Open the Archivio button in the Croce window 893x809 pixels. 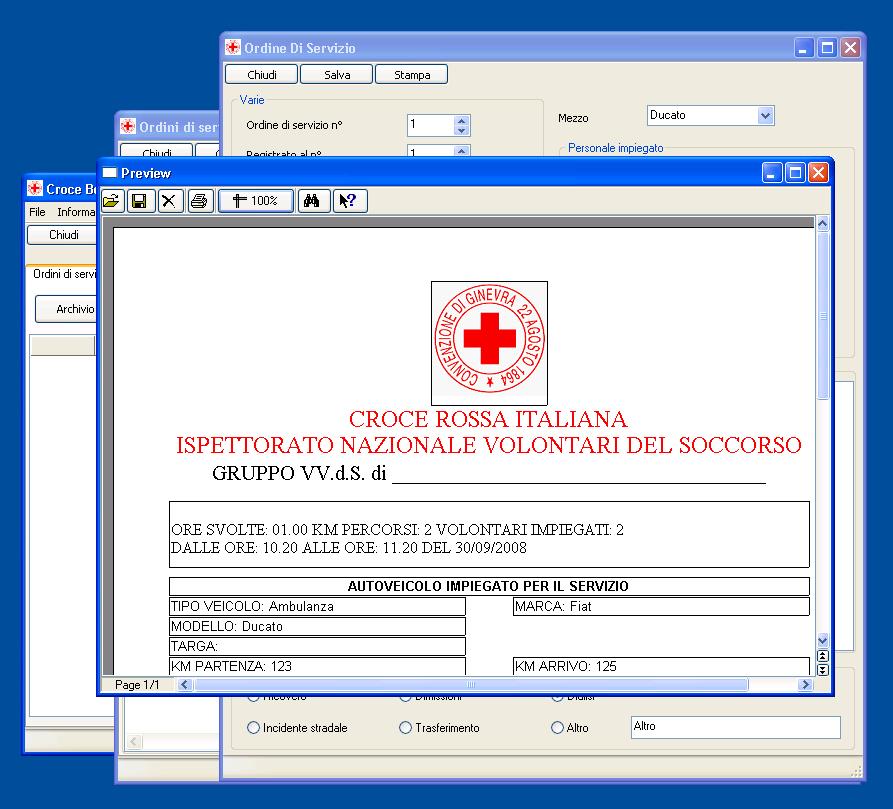pos(66,309)
